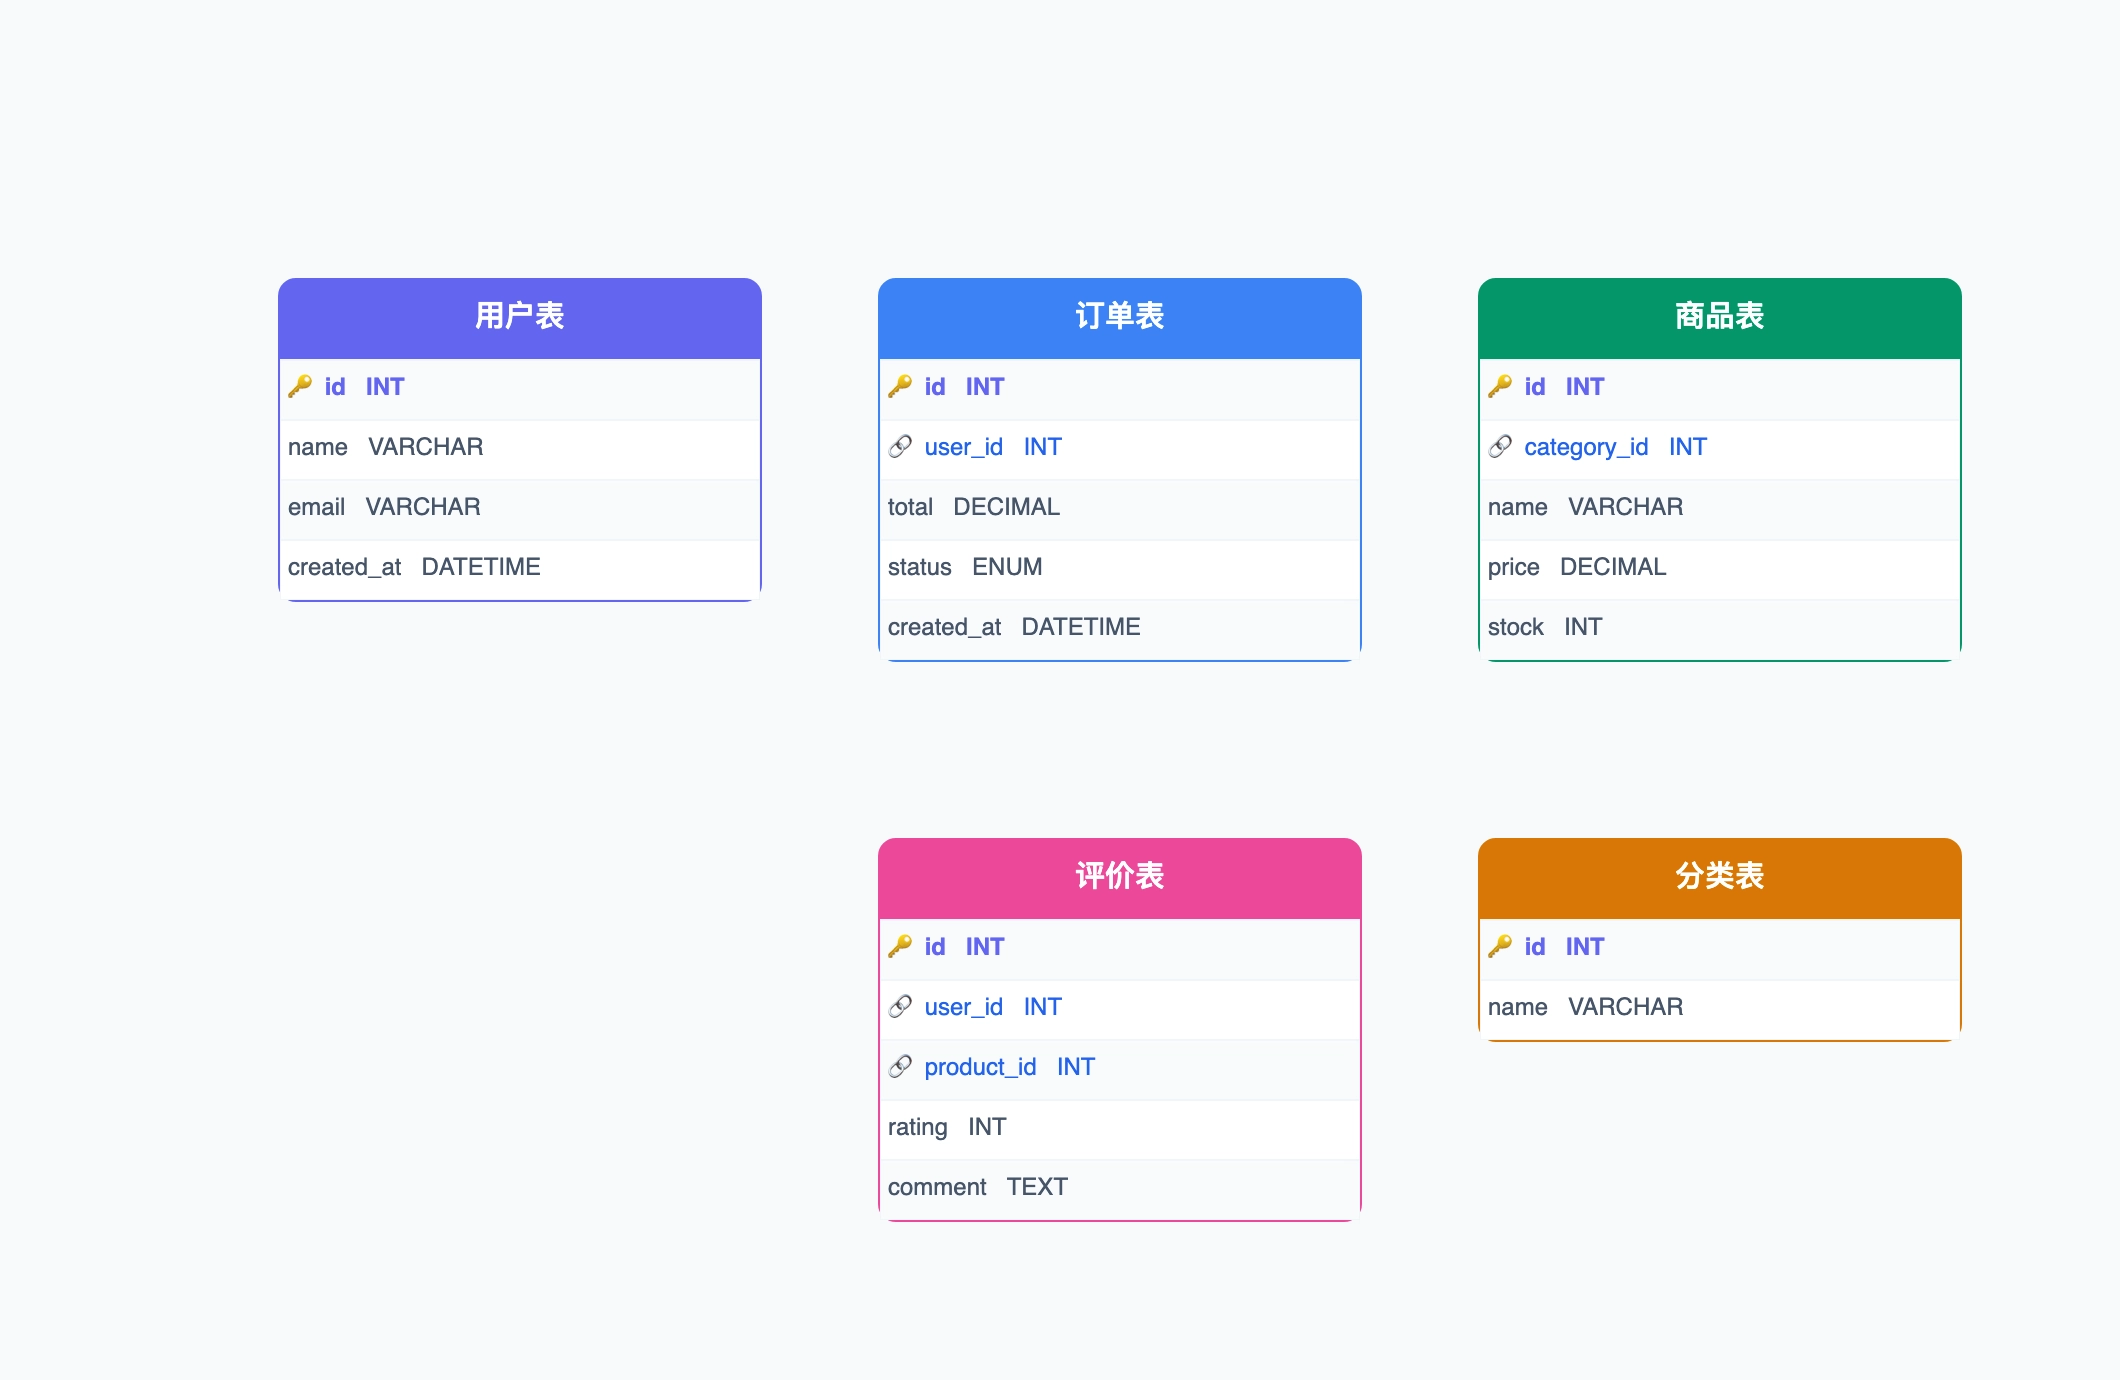Click the stock INT row in 商品表

click(1717, 627)
